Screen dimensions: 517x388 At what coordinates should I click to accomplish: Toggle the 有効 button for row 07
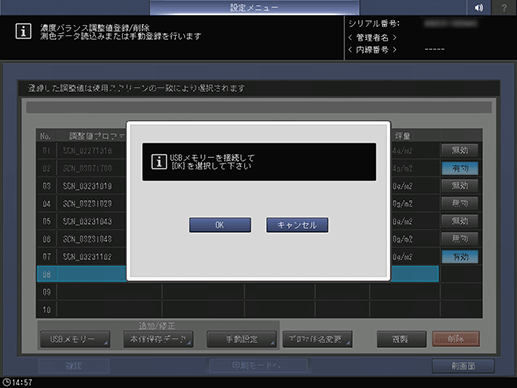click(x=460, y=257)
